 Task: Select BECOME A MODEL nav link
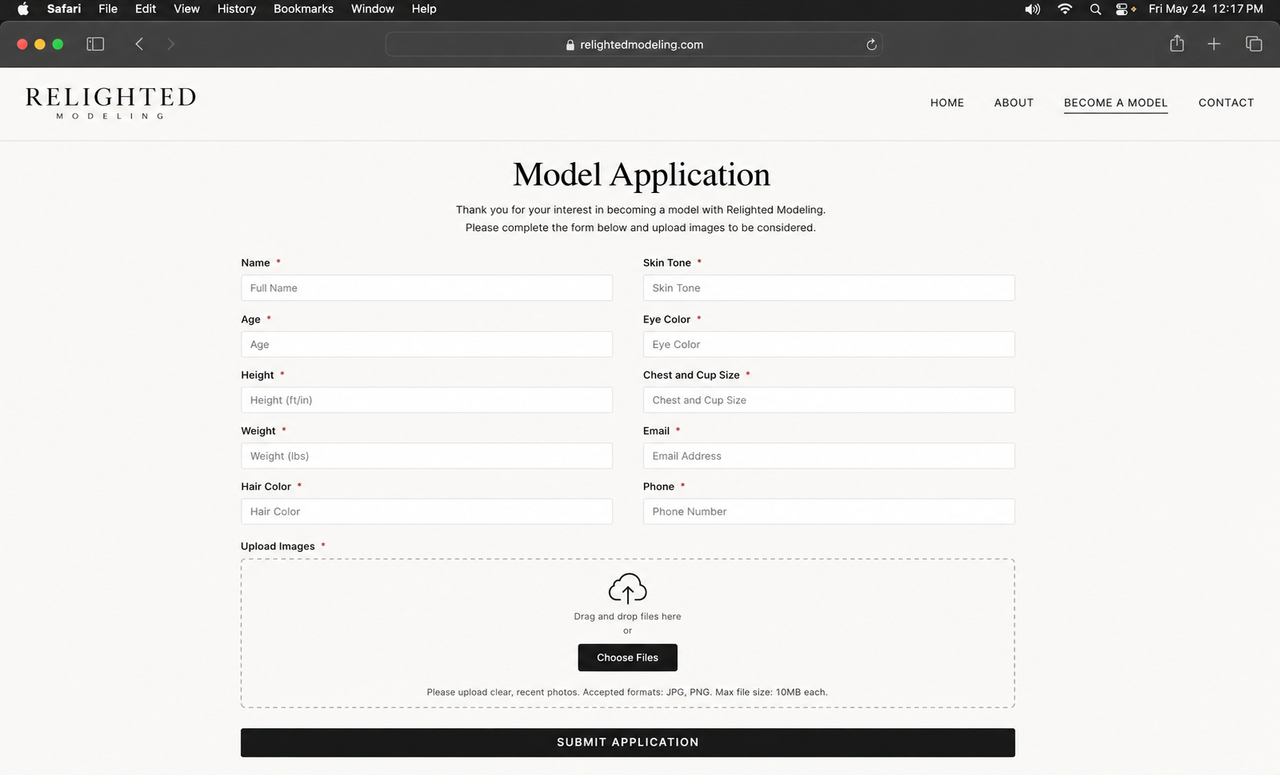click(1116, 103)
